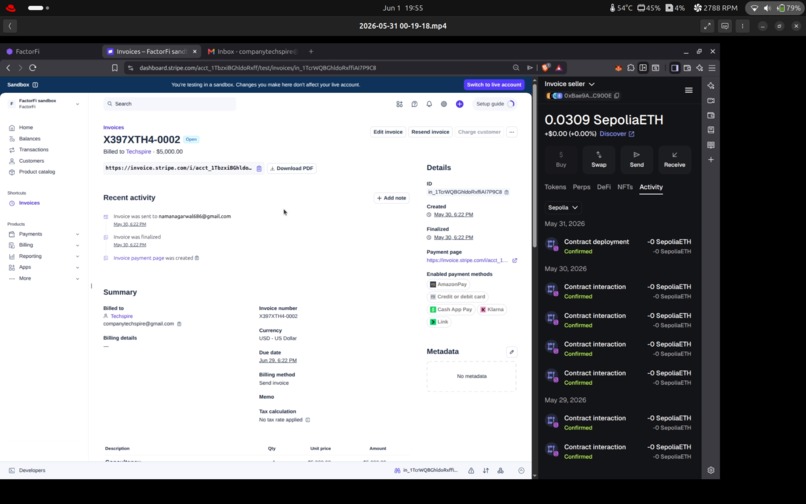Viewport: 806px width, 504px height.
Task: Click Edit invoice button
Action: coord(388,132)
